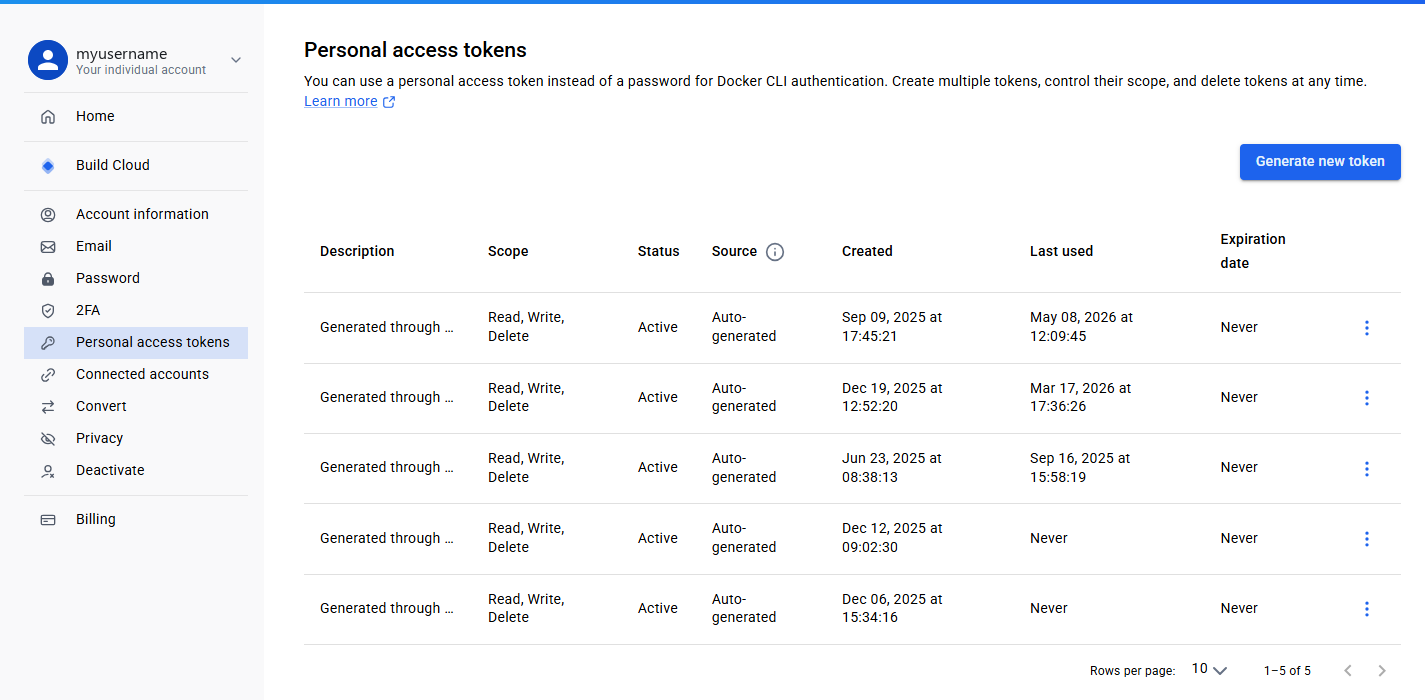This screenshot has width=1425, height=700.
Task: Click the Convert arrows icon
Action: click(x=48, y=407)
